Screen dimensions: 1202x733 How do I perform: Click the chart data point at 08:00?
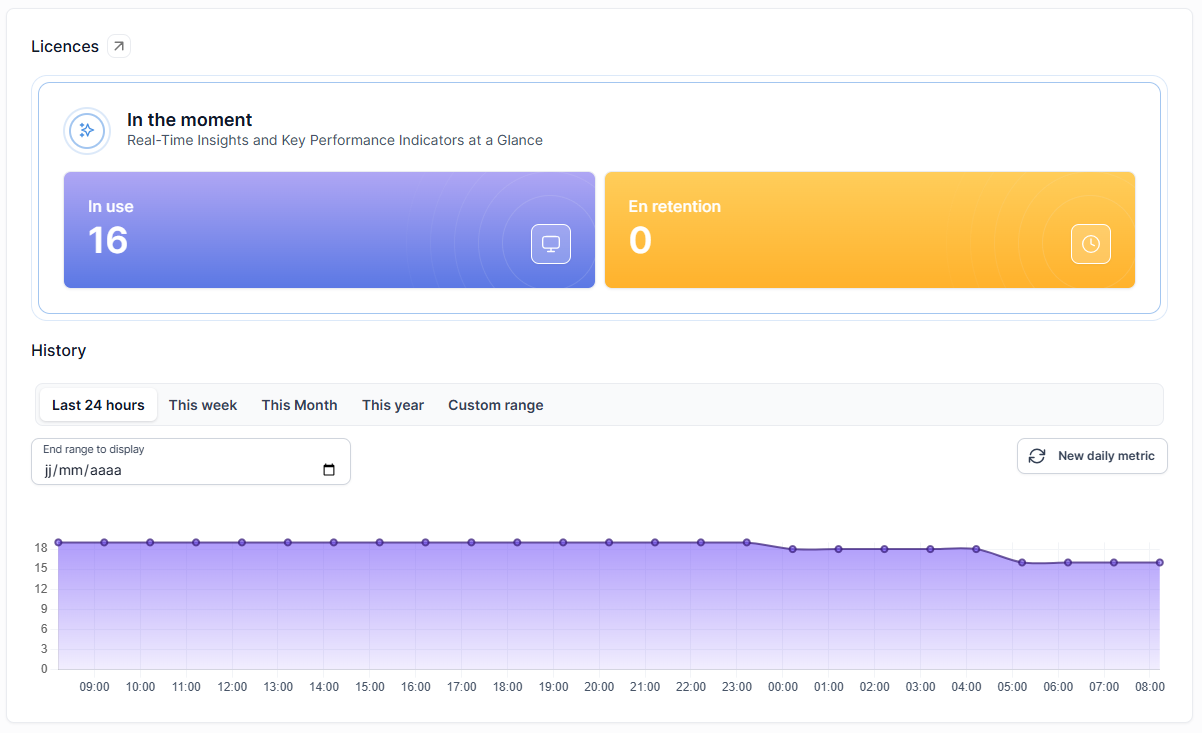1160,563
